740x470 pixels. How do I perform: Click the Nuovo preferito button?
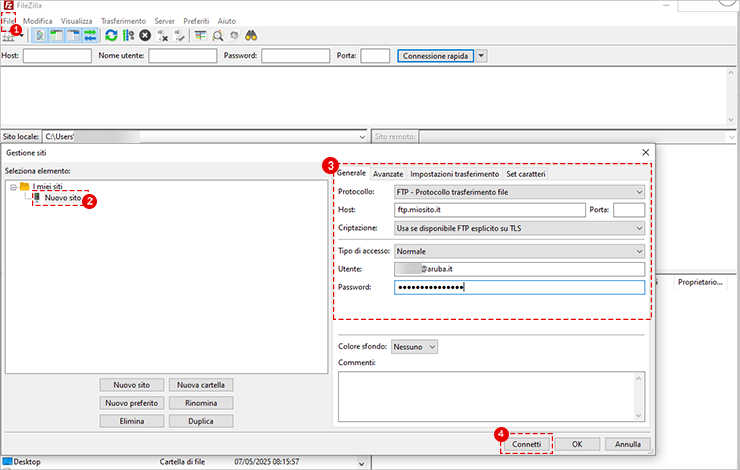[132, 403]
